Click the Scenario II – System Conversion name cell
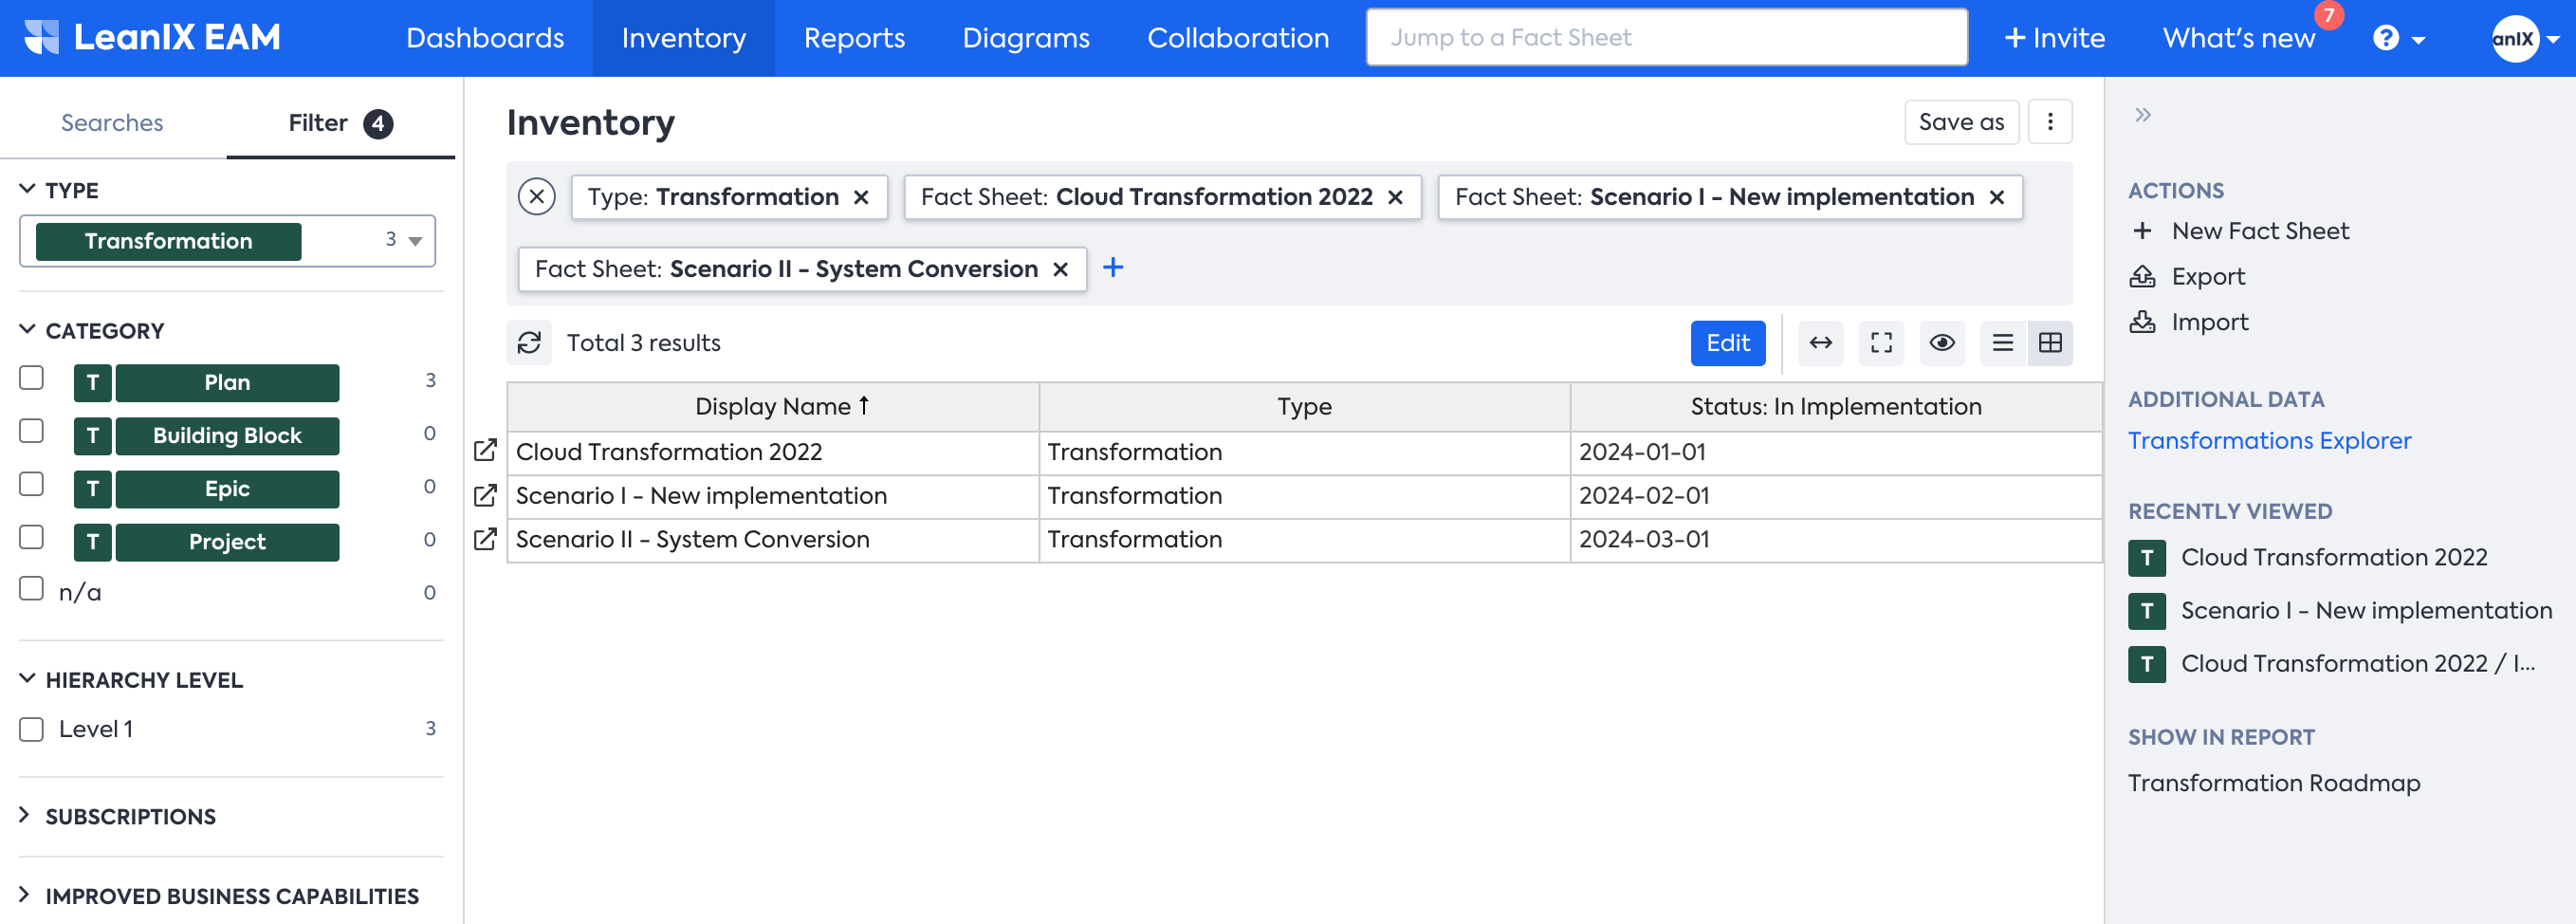Screen dimensions: 2576x924 [773, 540]
